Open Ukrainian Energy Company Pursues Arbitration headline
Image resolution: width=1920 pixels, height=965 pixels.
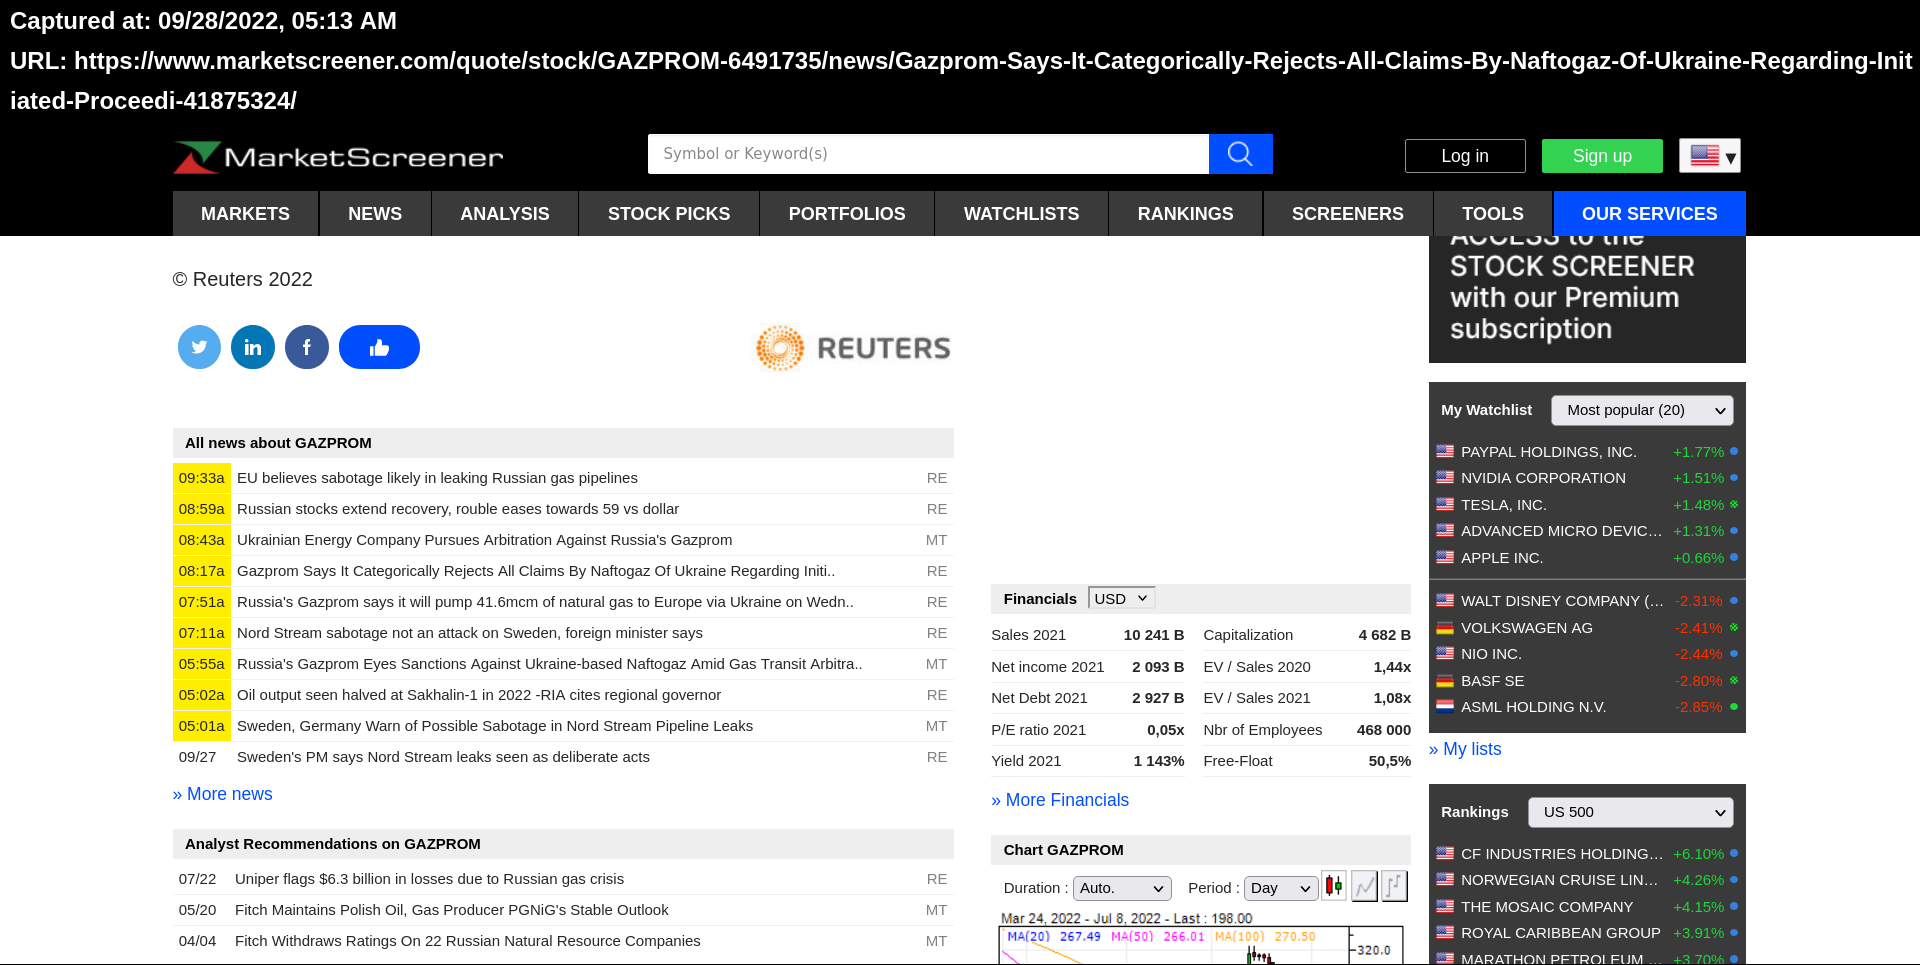[x=484, y=540]
